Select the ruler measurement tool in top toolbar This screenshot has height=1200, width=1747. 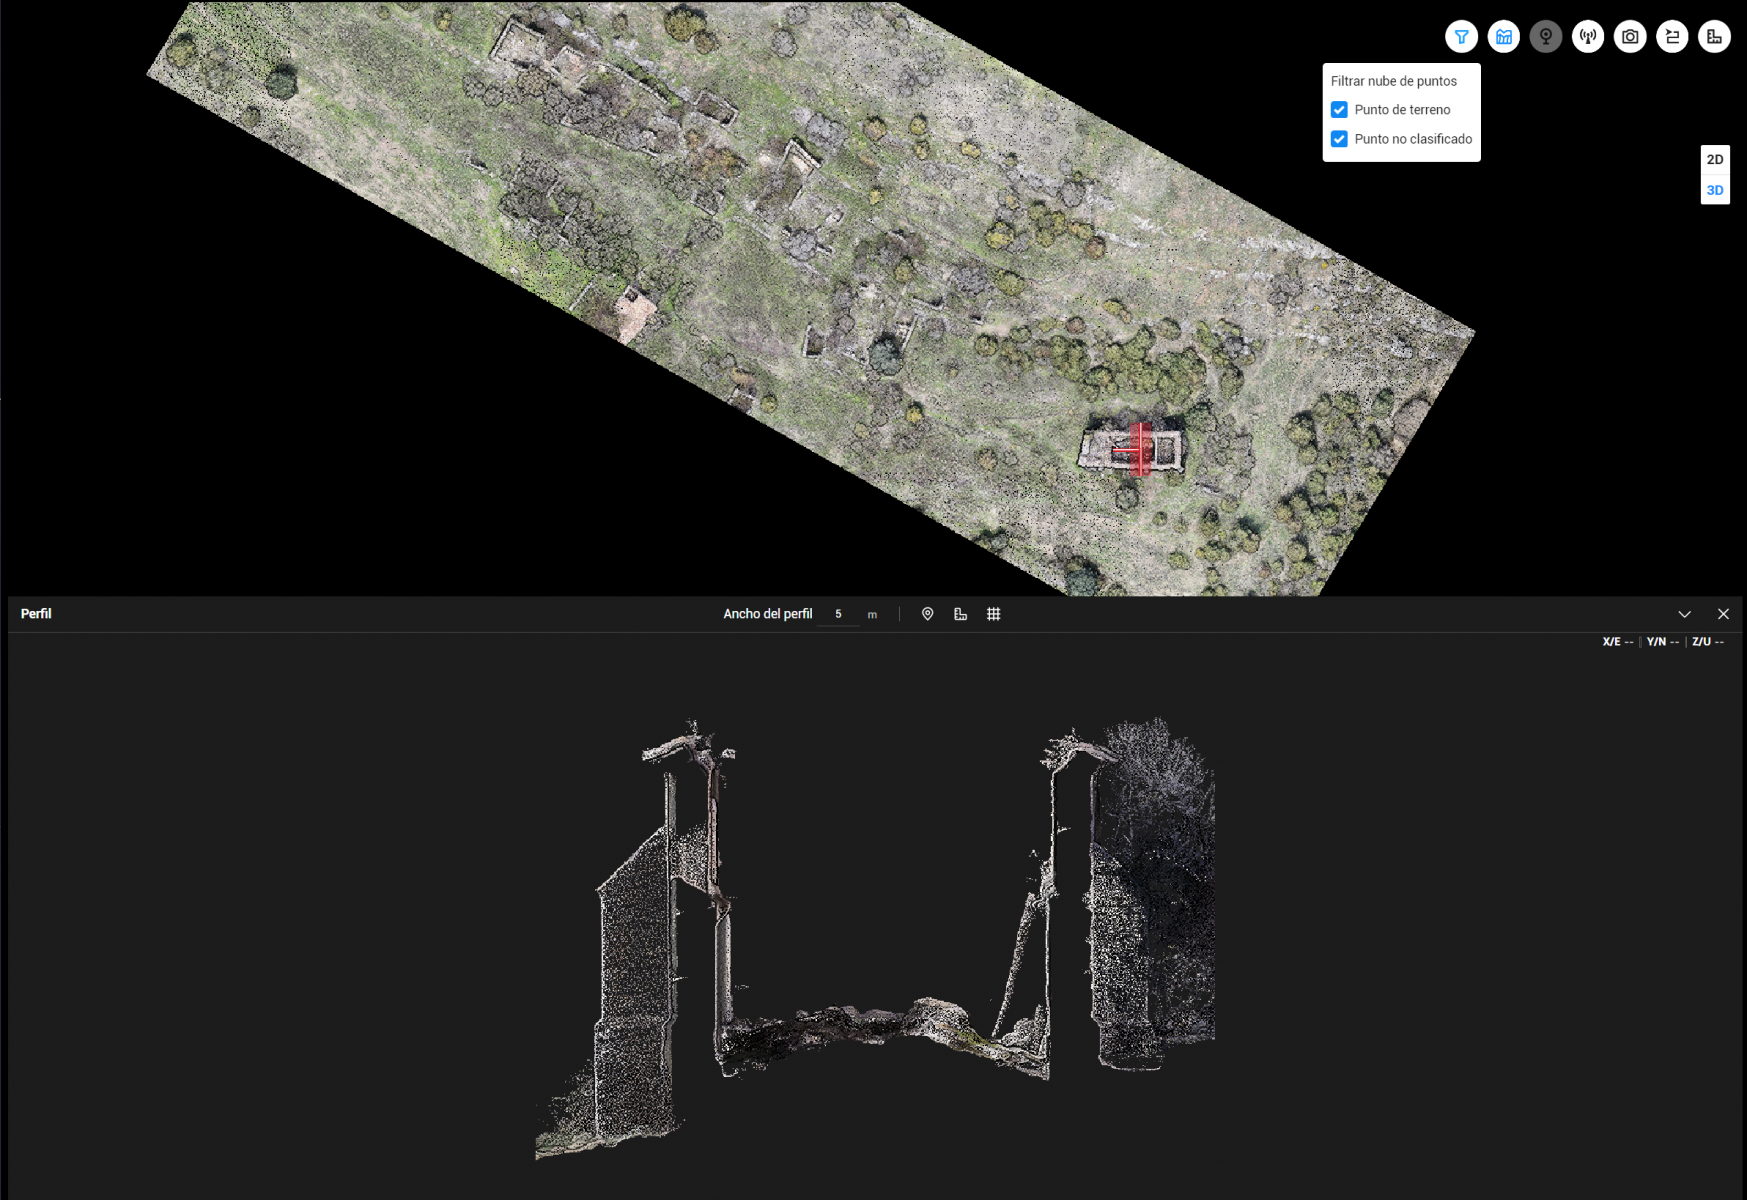tap(1714, 37)
